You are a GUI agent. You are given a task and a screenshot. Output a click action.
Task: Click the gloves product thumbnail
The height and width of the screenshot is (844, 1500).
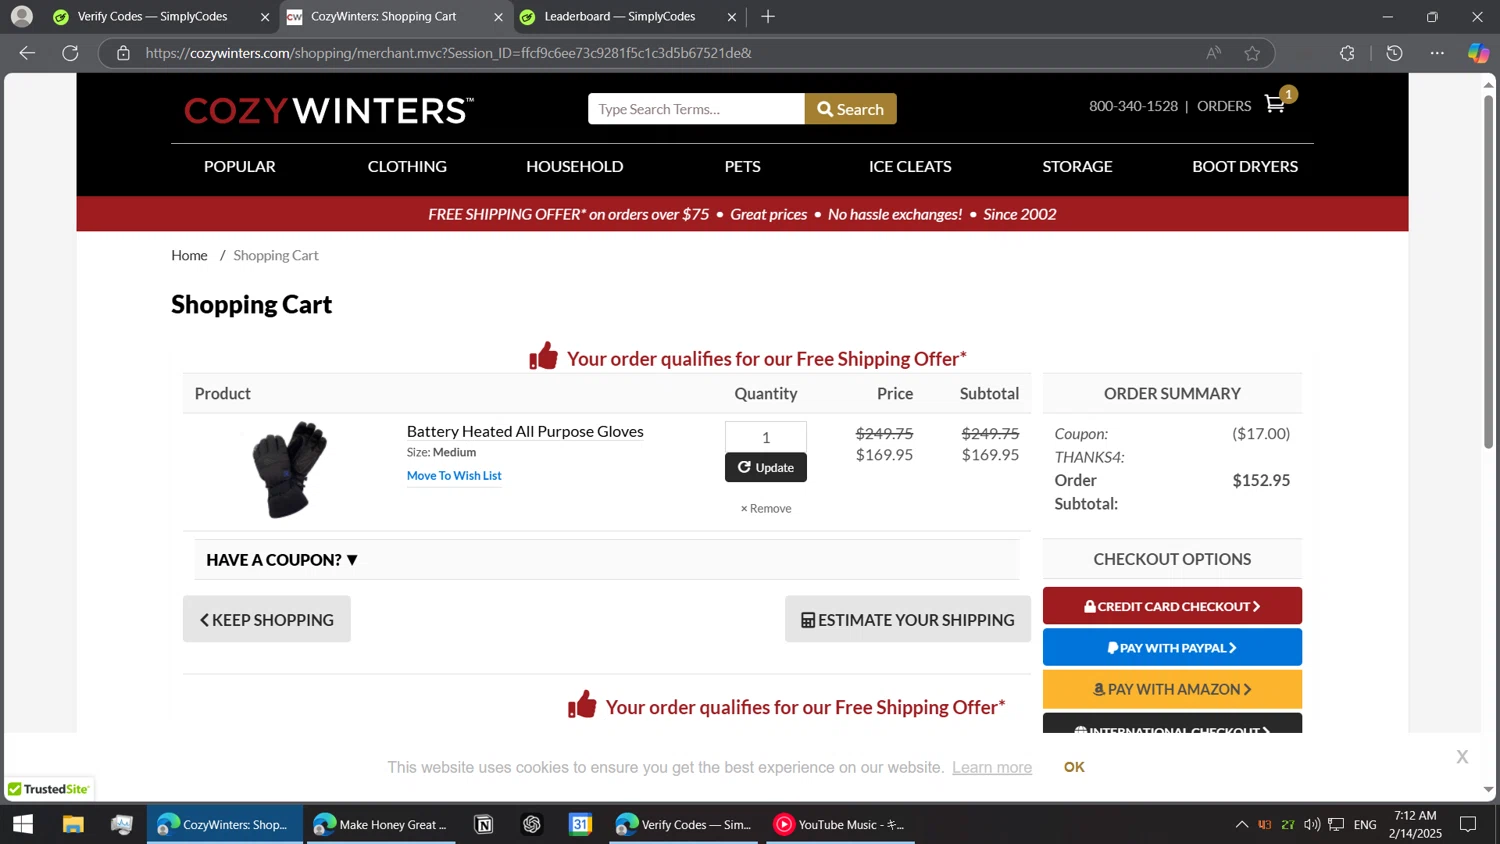290,469
